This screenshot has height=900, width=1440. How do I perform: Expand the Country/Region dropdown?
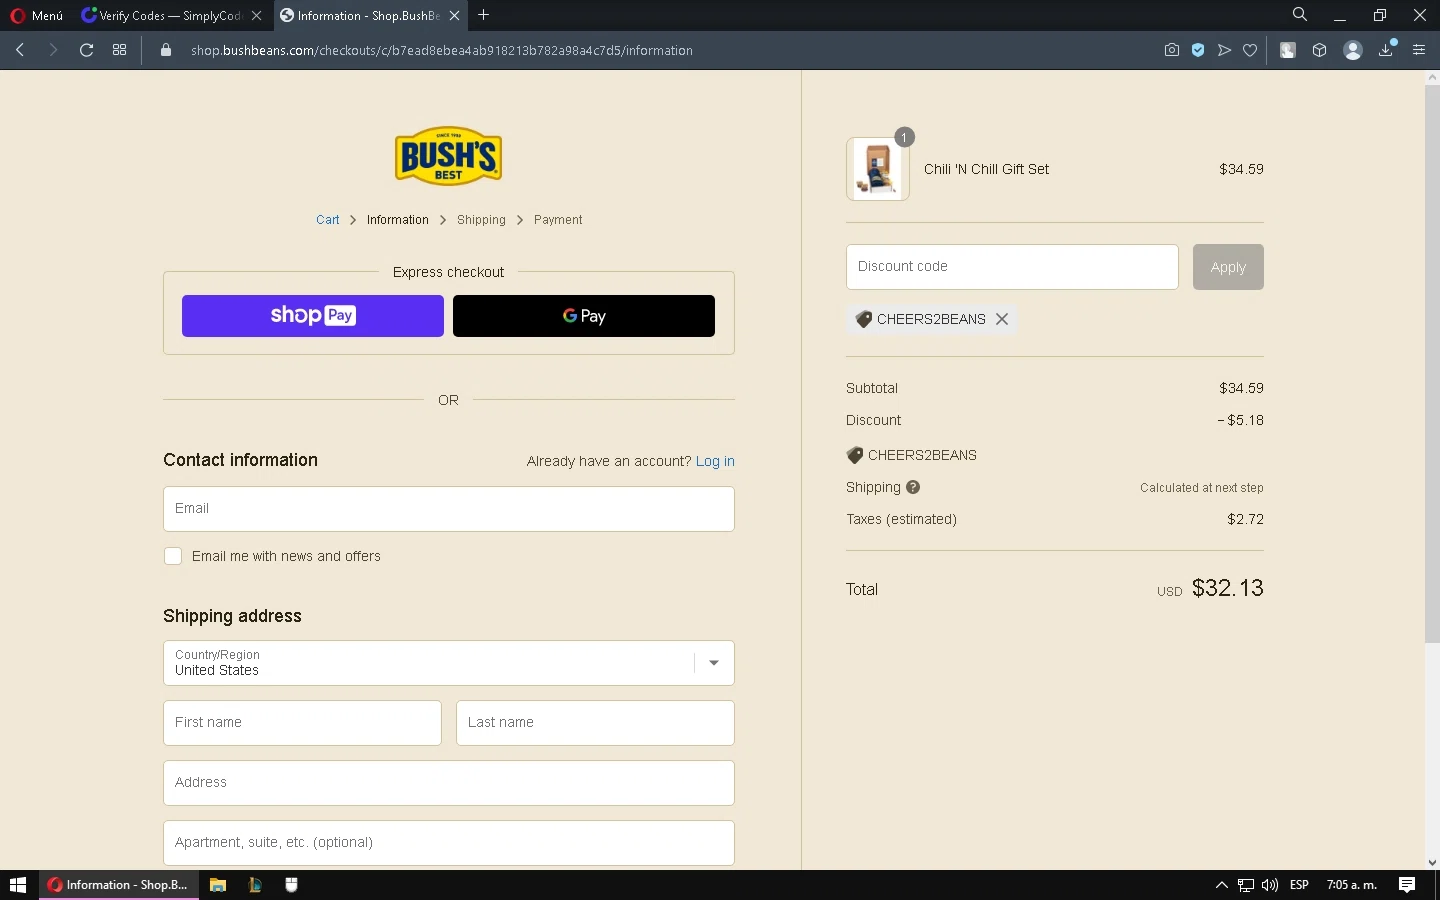(x=449, y=663)
